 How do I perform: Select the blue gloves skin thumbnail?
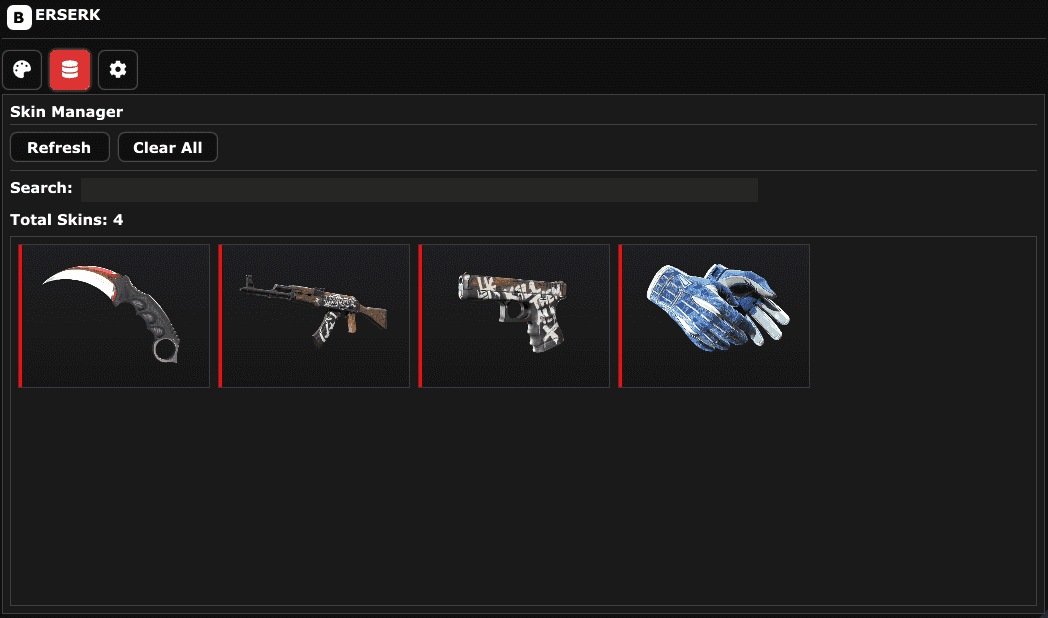click(x=714, y=315)
